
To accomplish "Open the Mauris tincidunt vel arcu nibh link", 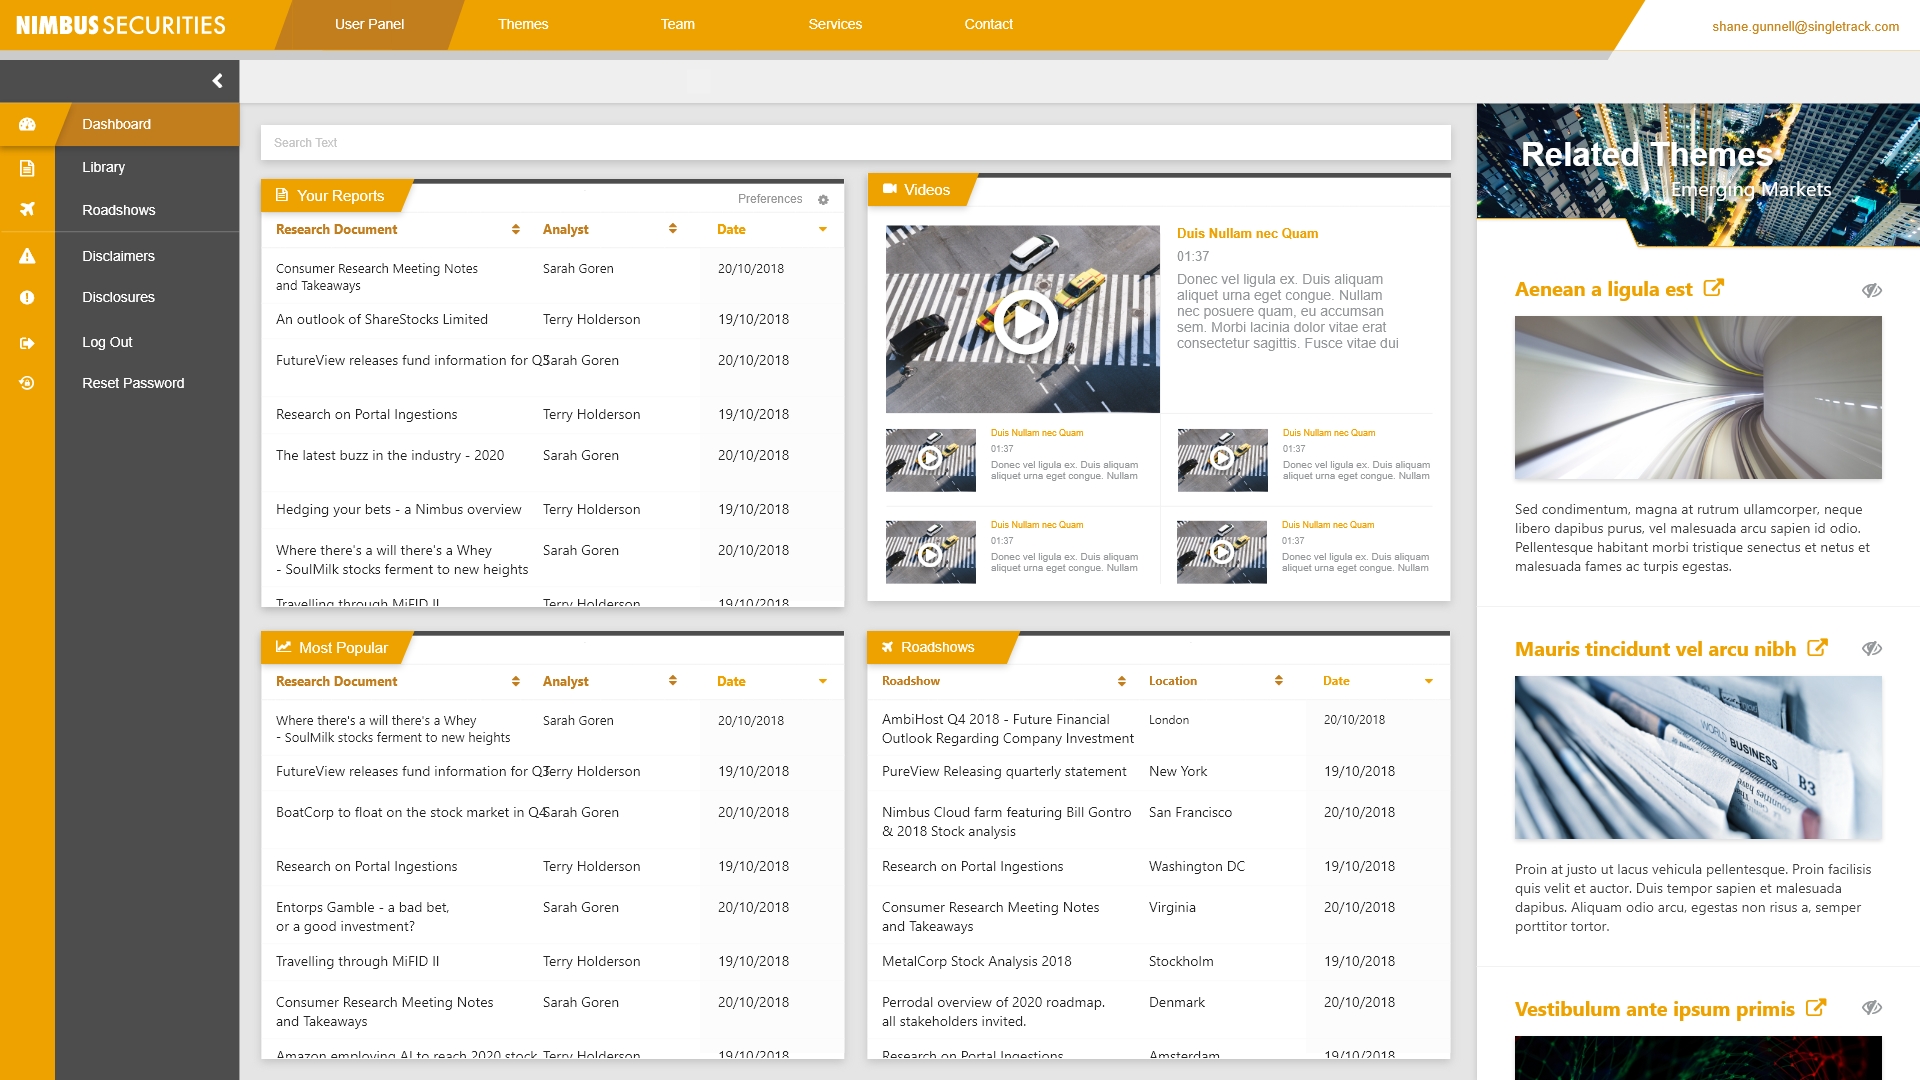I will (x=1655, y=649).
